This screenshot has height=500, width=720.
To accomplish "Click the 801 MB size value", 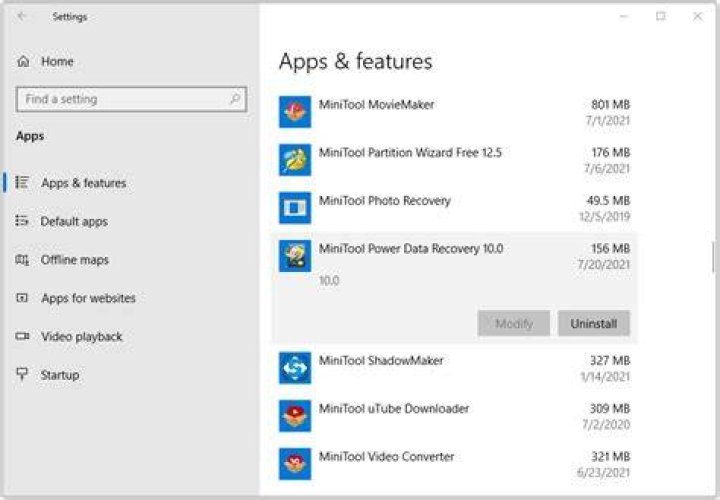I will click(610, 105).
